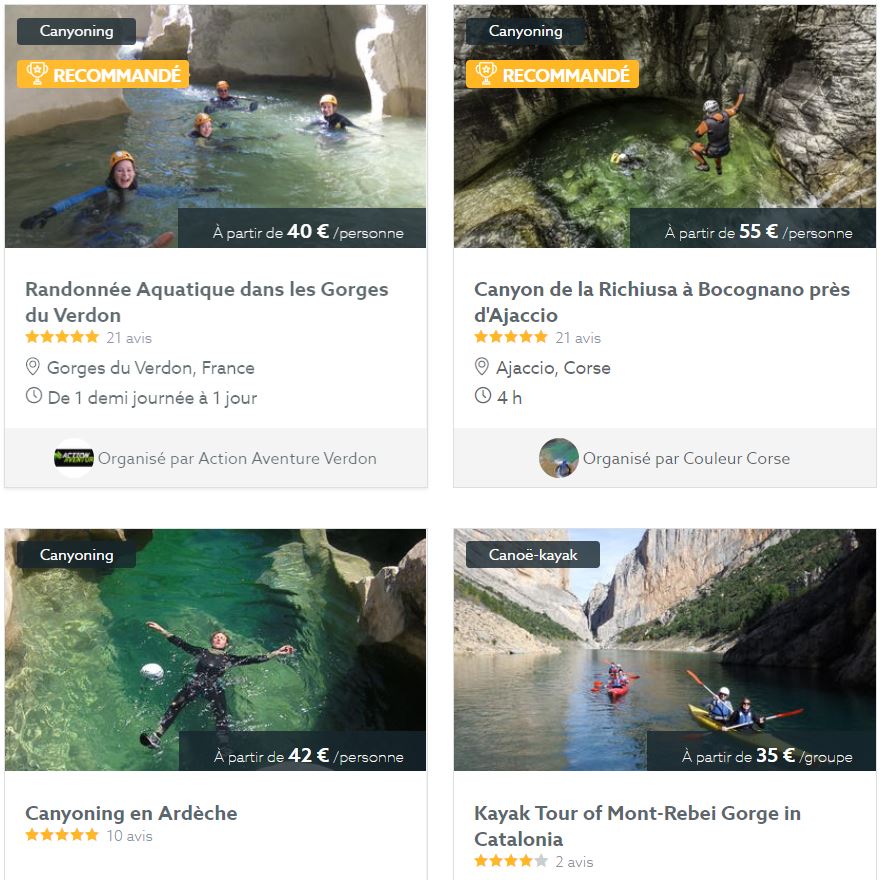The width and height of the screenshot is (883, 880).
Task: View 21 avis for Canyon de la Richiusa
Action: [578, 338]
